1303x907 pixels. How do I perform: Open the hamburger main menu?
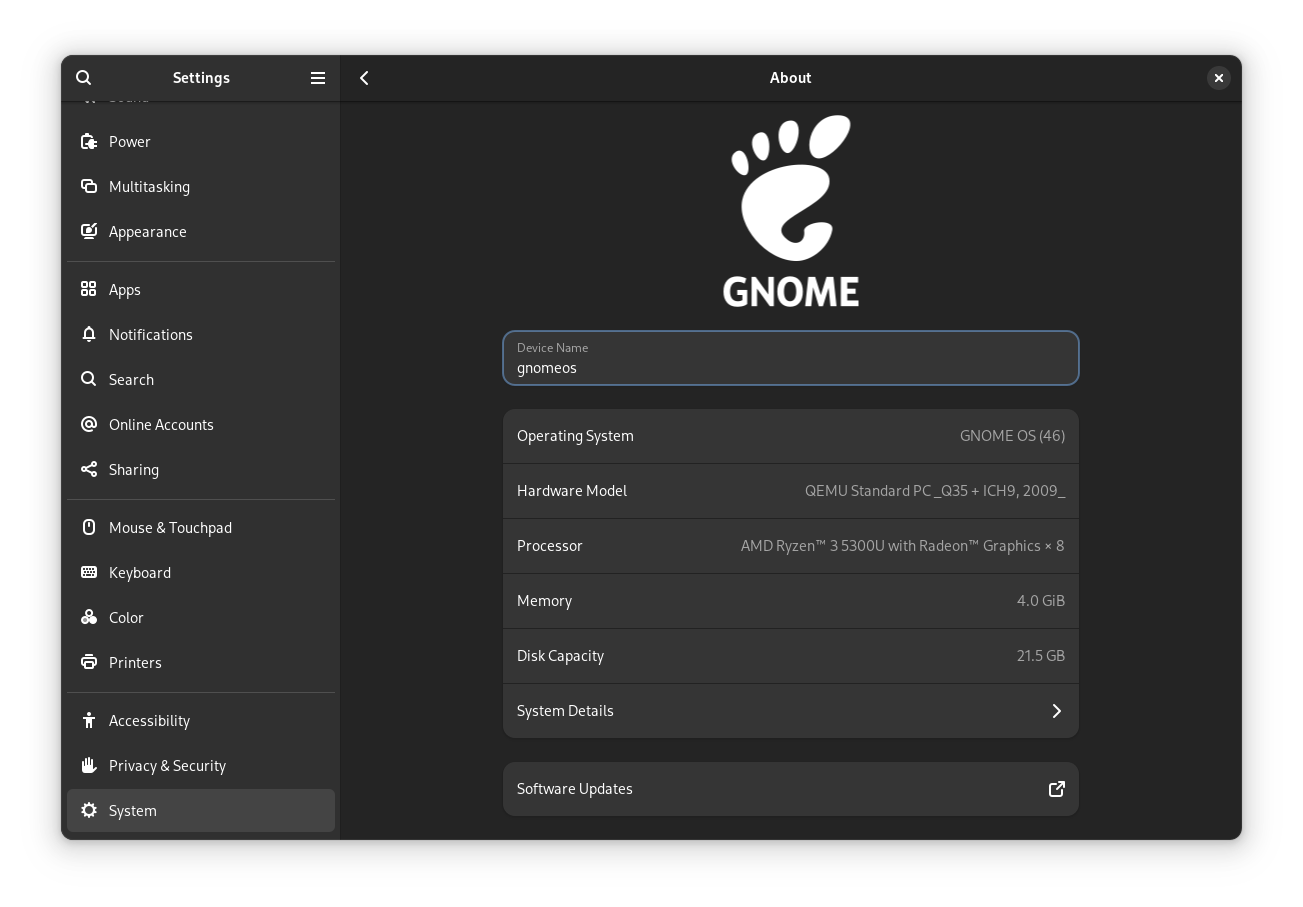coord(318,77)
